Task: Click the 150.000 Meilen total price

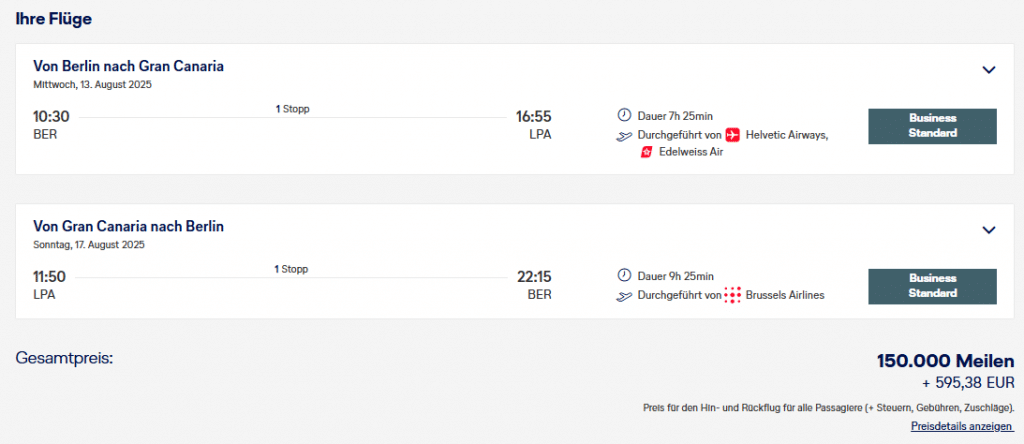Action: [945, 361]
